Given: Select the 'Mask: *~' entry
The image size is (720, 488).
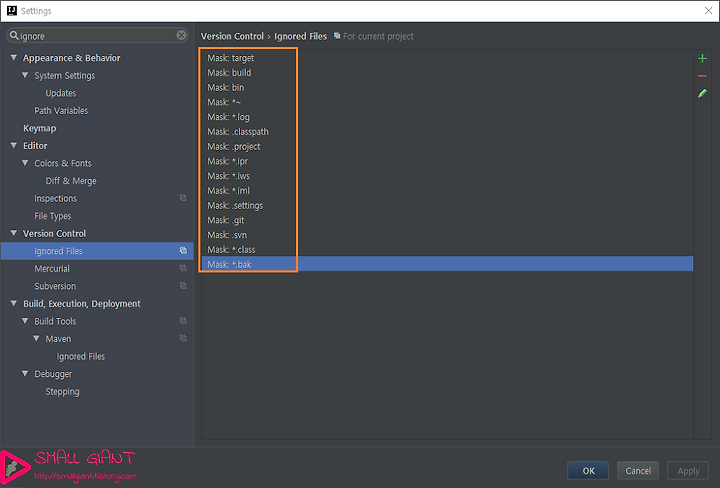Looking at the screenshot, I should (447, 102).
